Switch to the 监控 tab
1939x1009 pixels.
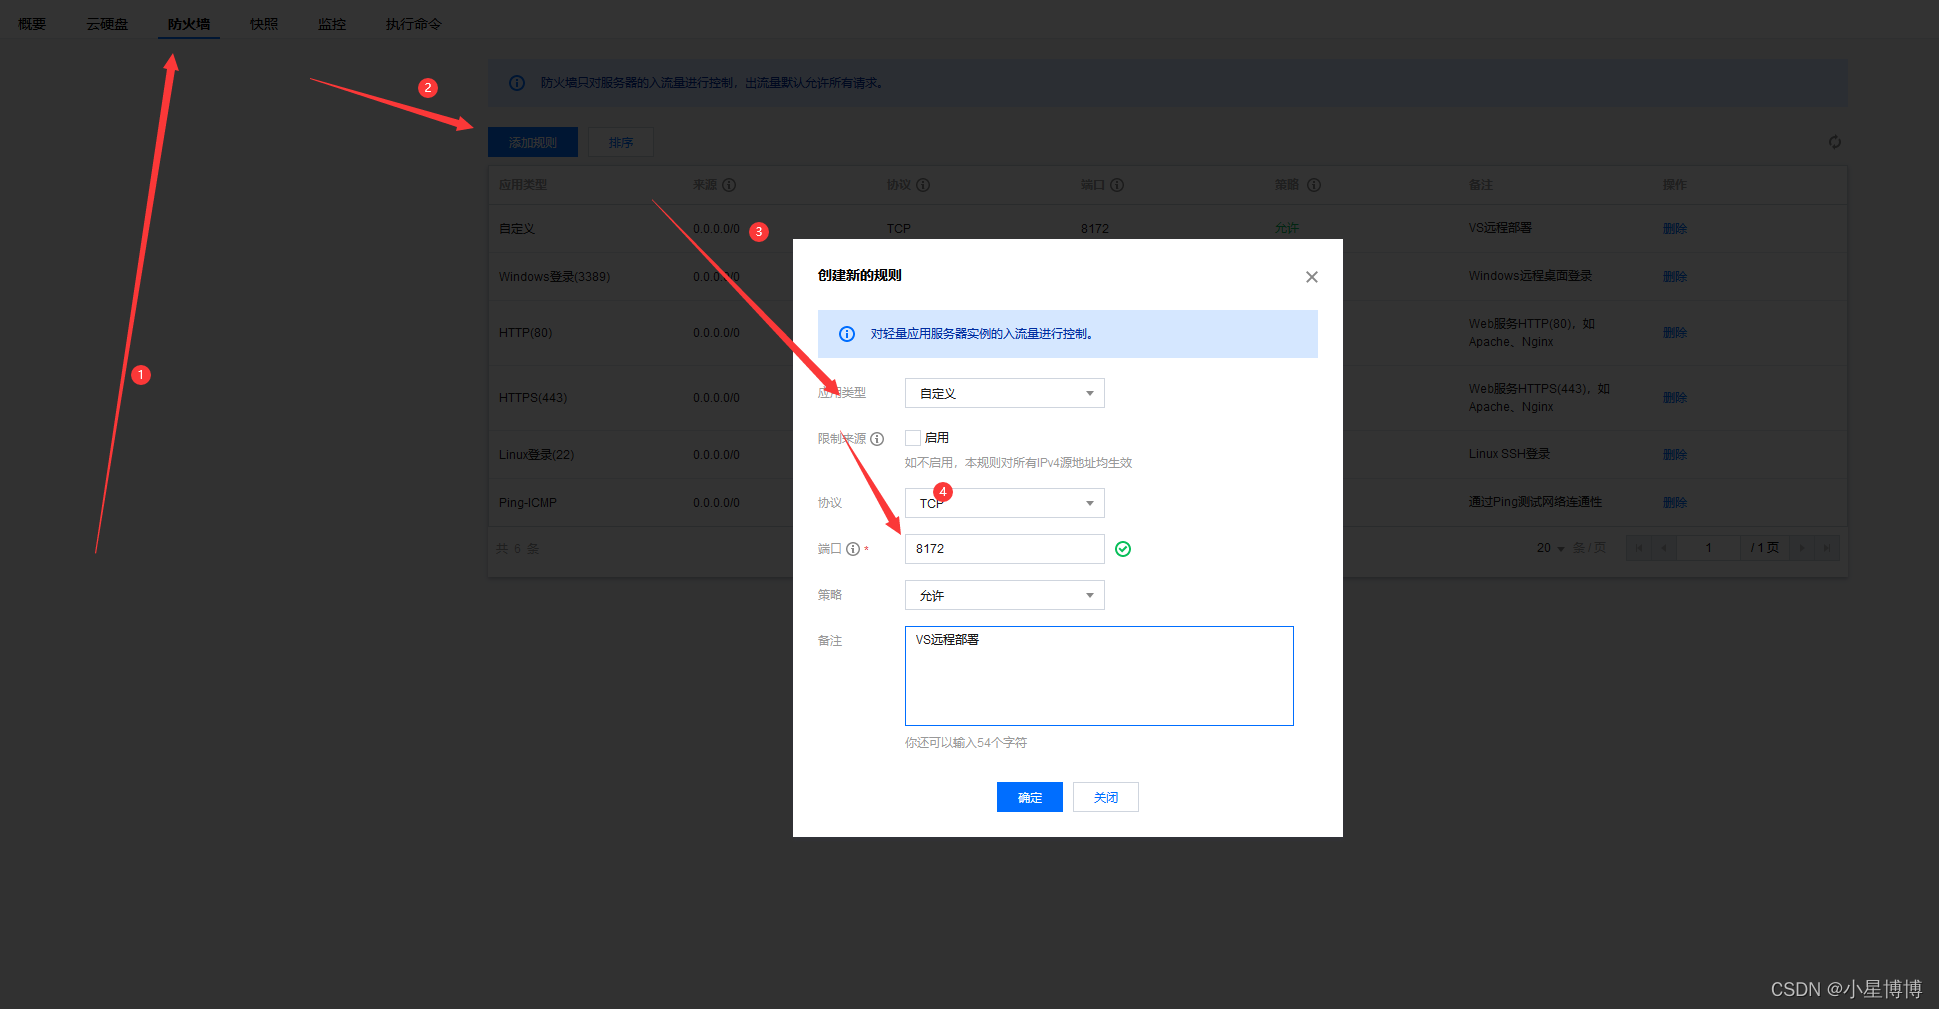[x=332, y=24]
